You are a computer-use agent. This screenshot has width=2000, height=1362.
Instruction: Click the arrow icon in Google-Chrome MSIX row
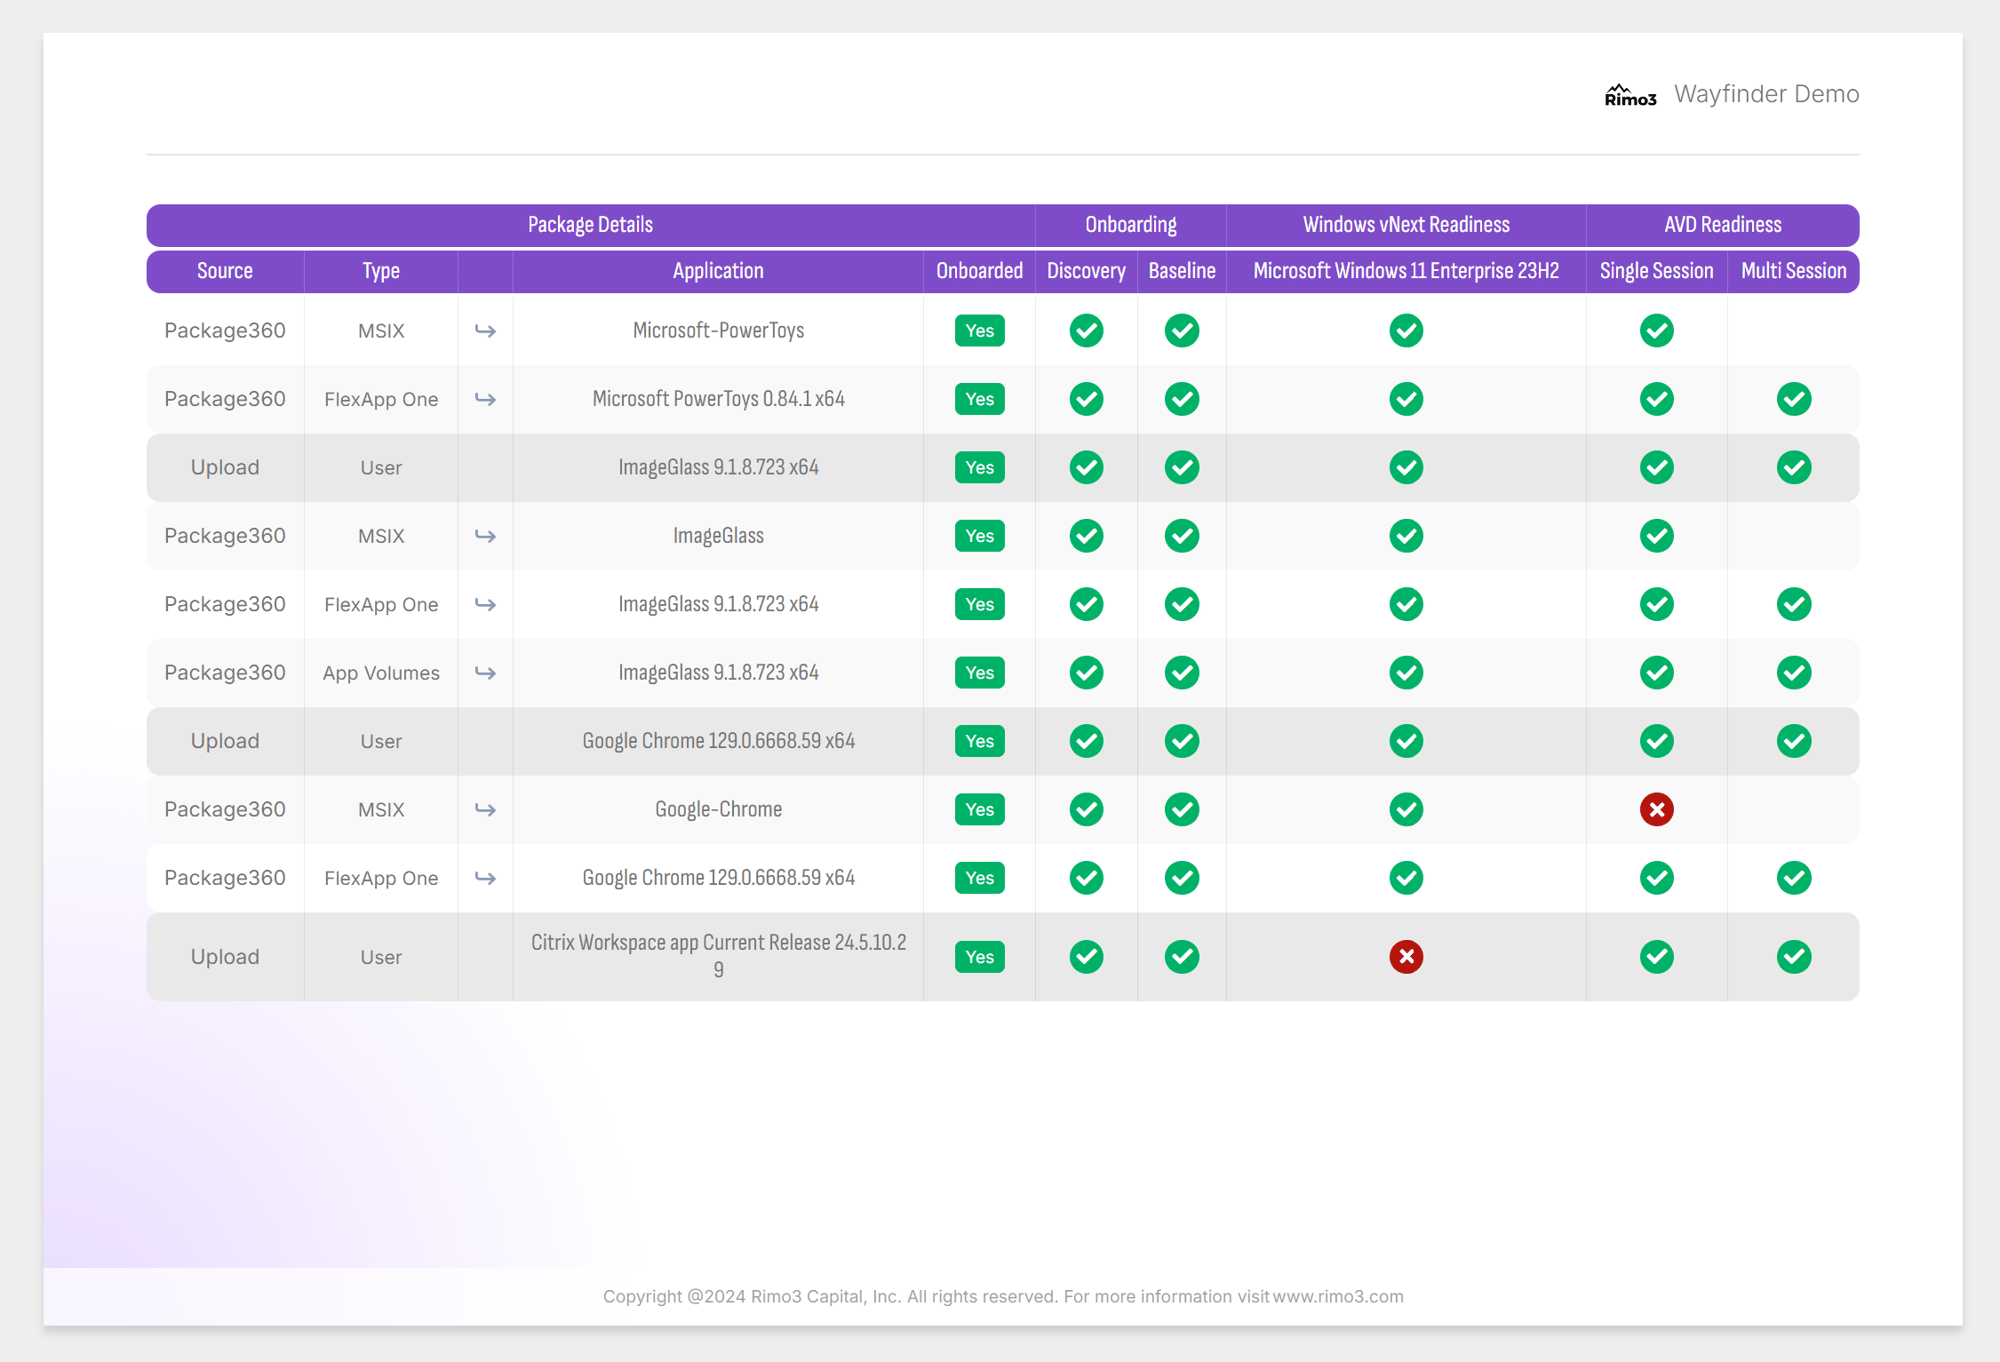click(x=485, y=810)
